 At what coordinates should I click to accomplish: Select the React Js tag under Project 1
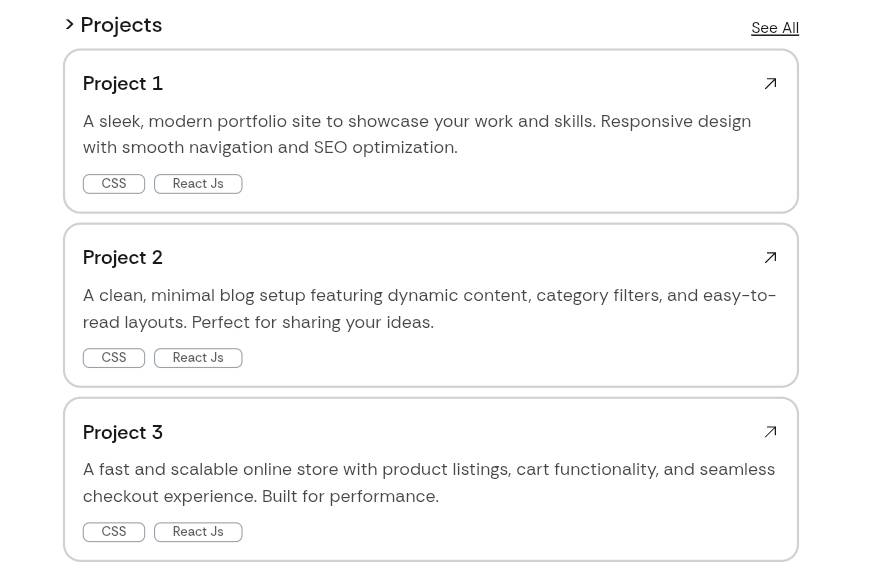(197, 183)
